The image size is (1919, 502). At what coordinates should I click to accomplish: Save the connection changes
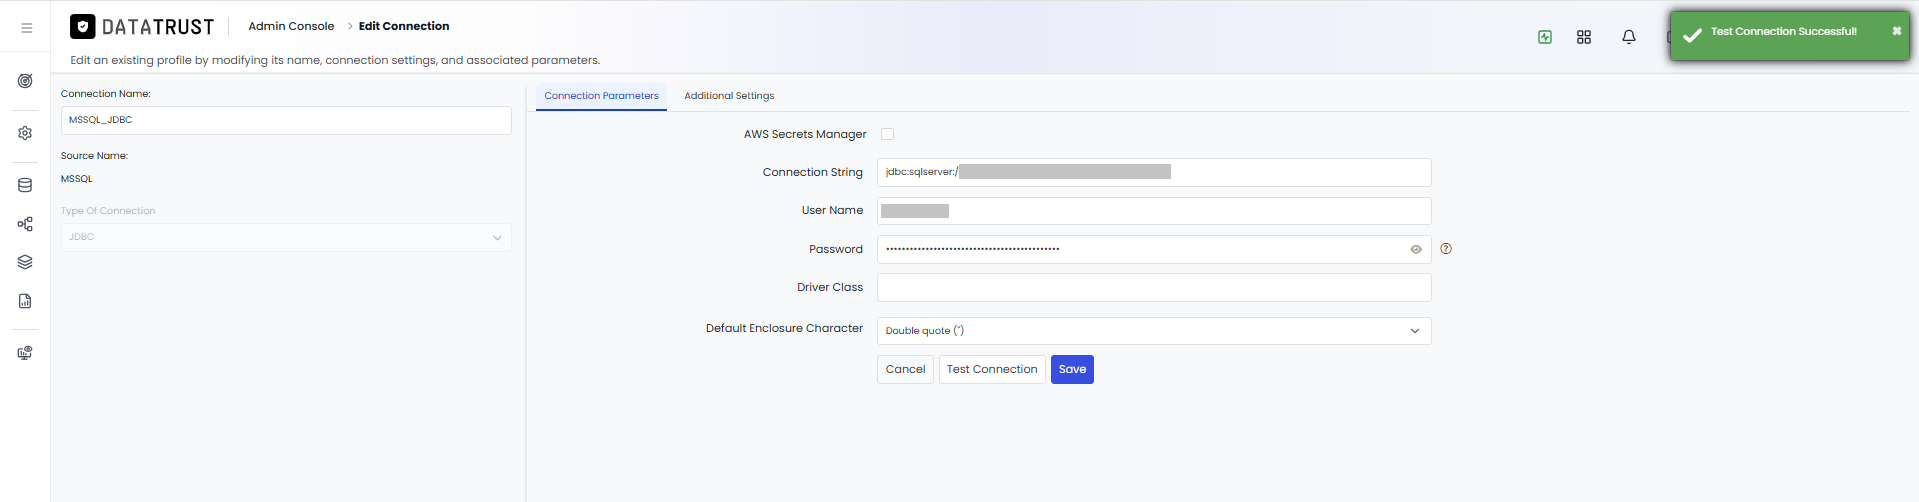pyautogui.click(x=1072, y=369)
